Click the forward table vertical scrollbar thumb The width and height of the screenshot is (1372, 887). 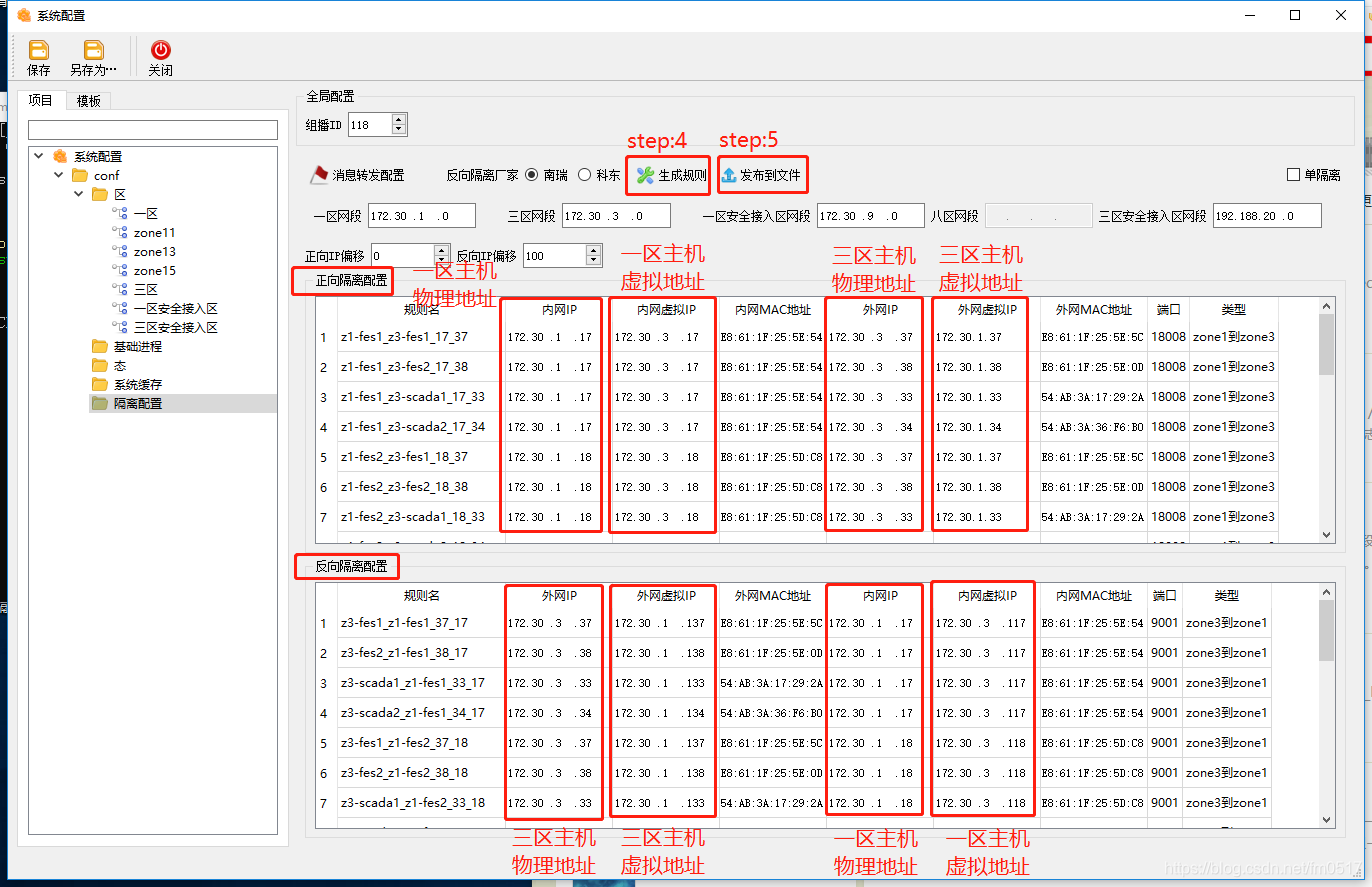tap(1326, 345)
